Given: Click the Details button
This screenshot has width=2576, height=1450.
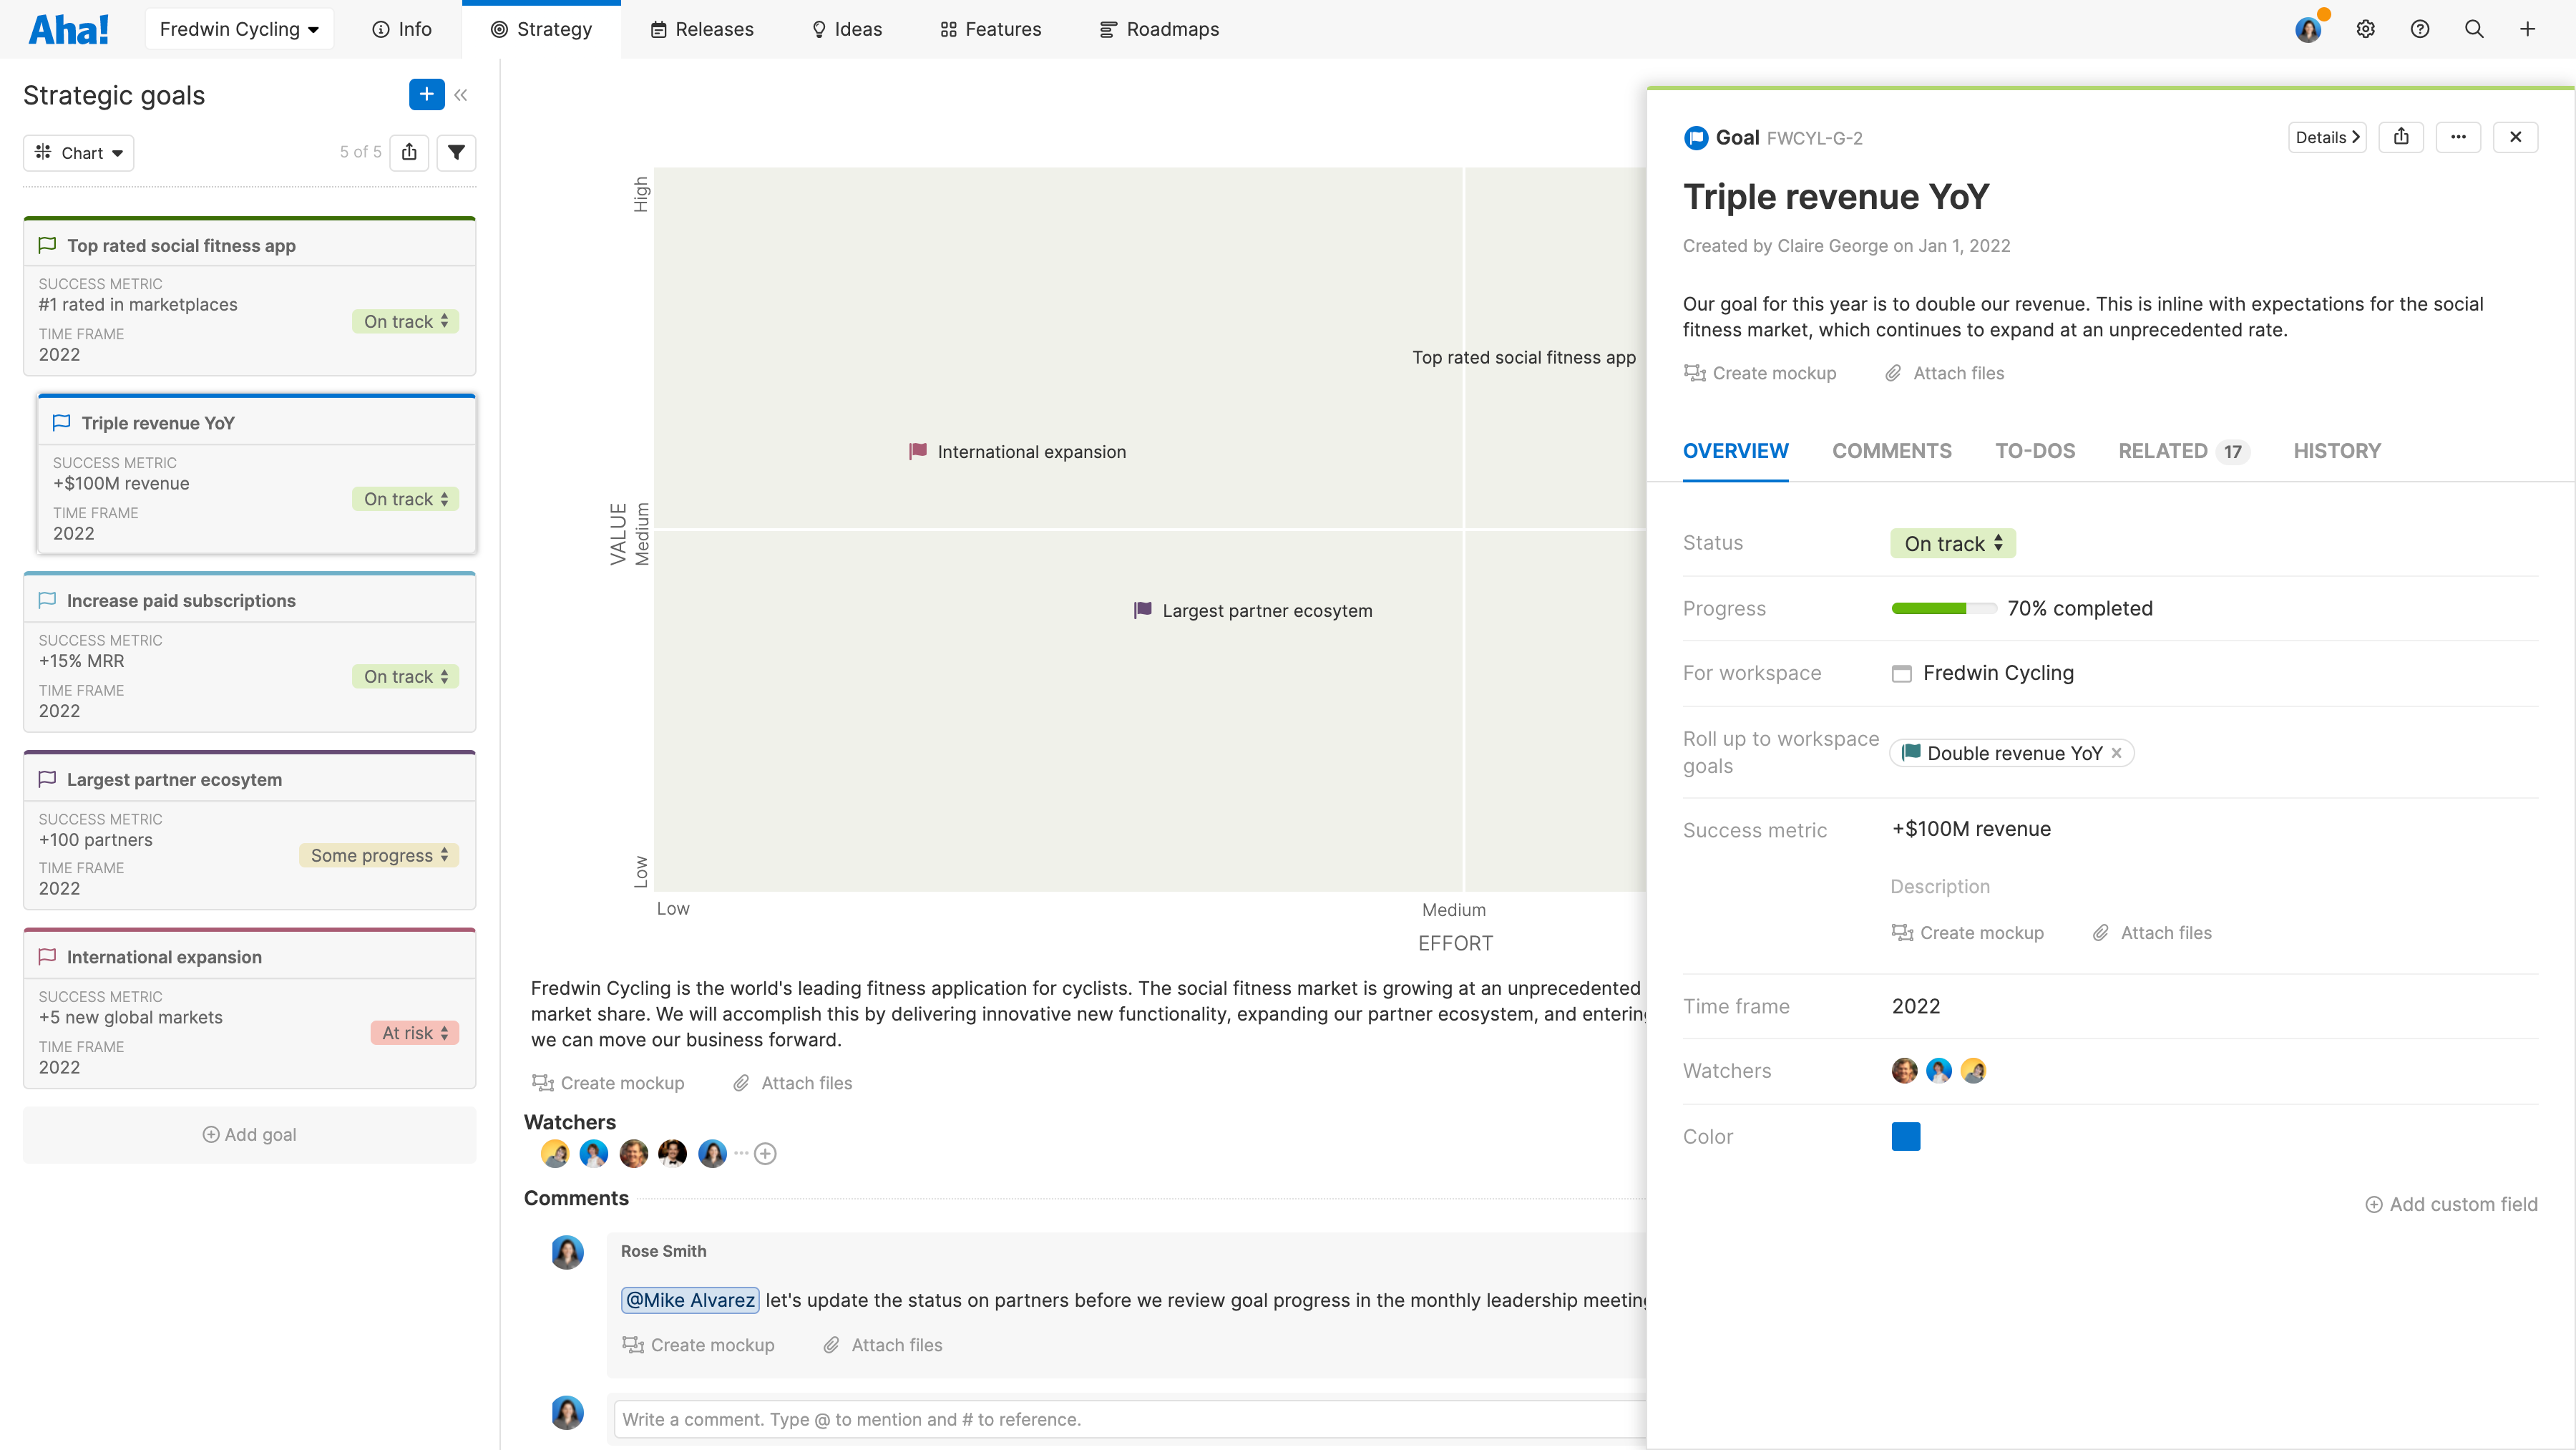Looking at the screenshot, I should coord(2326,137).
